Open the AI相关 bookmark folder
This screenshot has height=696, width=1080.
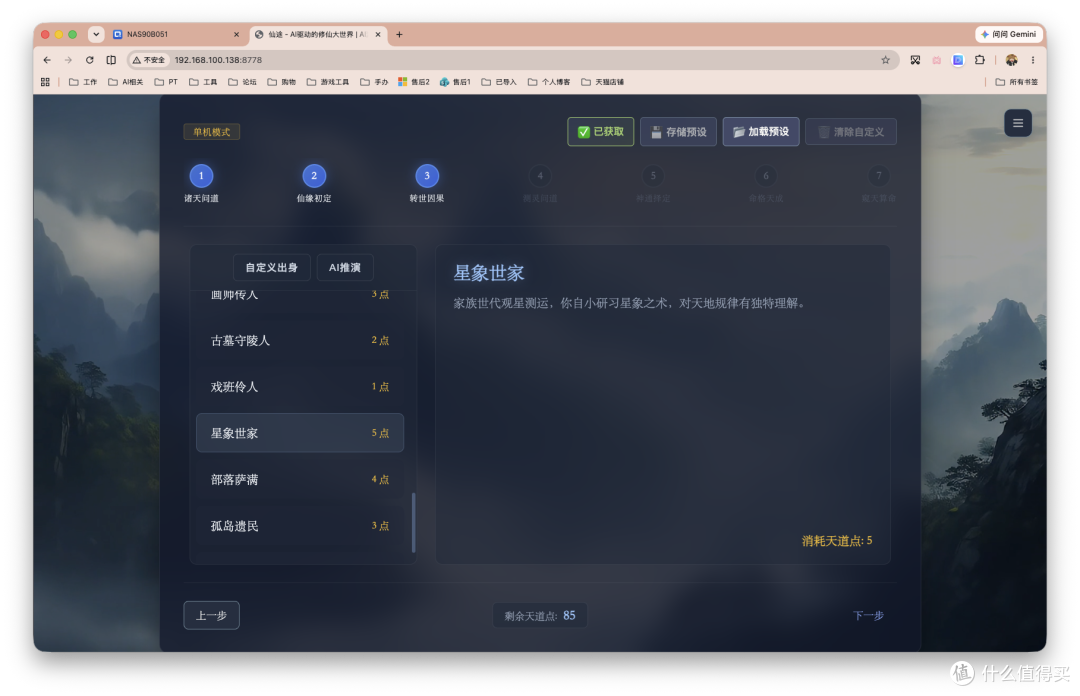tap(125, 82)
